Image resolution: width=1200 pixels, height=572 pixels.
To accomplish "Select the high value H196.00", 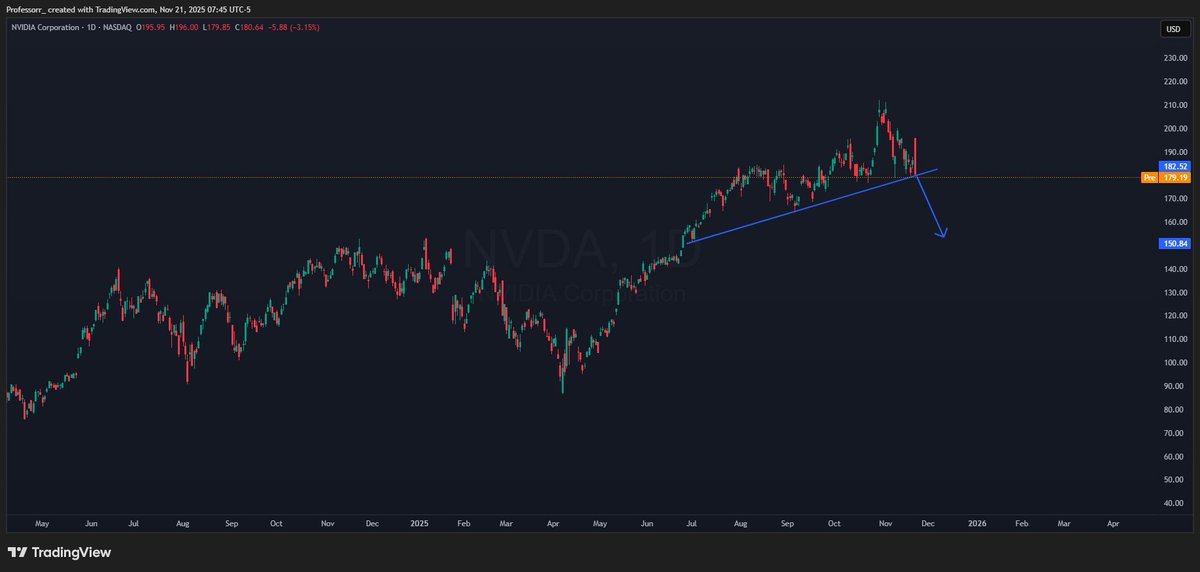I will click(x=183, y=27).
